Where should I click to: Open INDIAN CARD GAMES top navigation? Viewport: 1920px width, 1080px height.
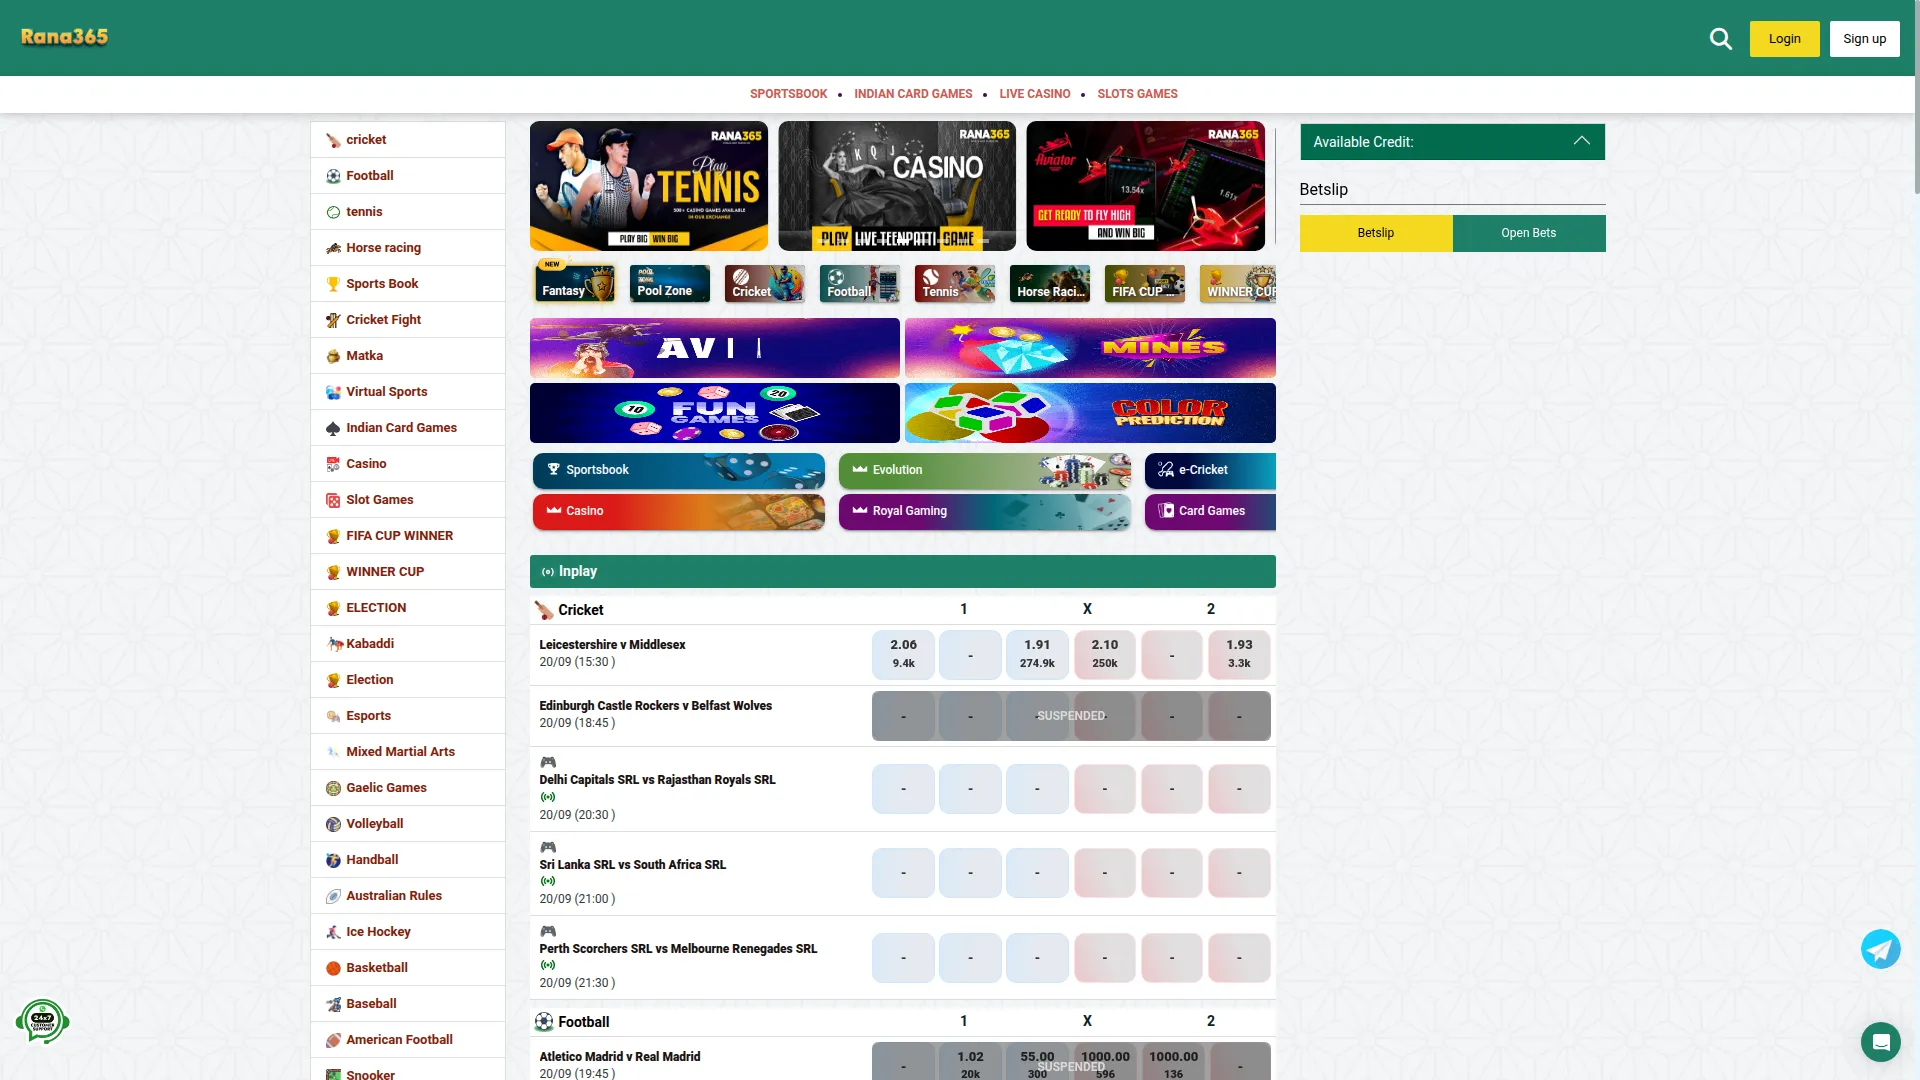tap(913, 94)
